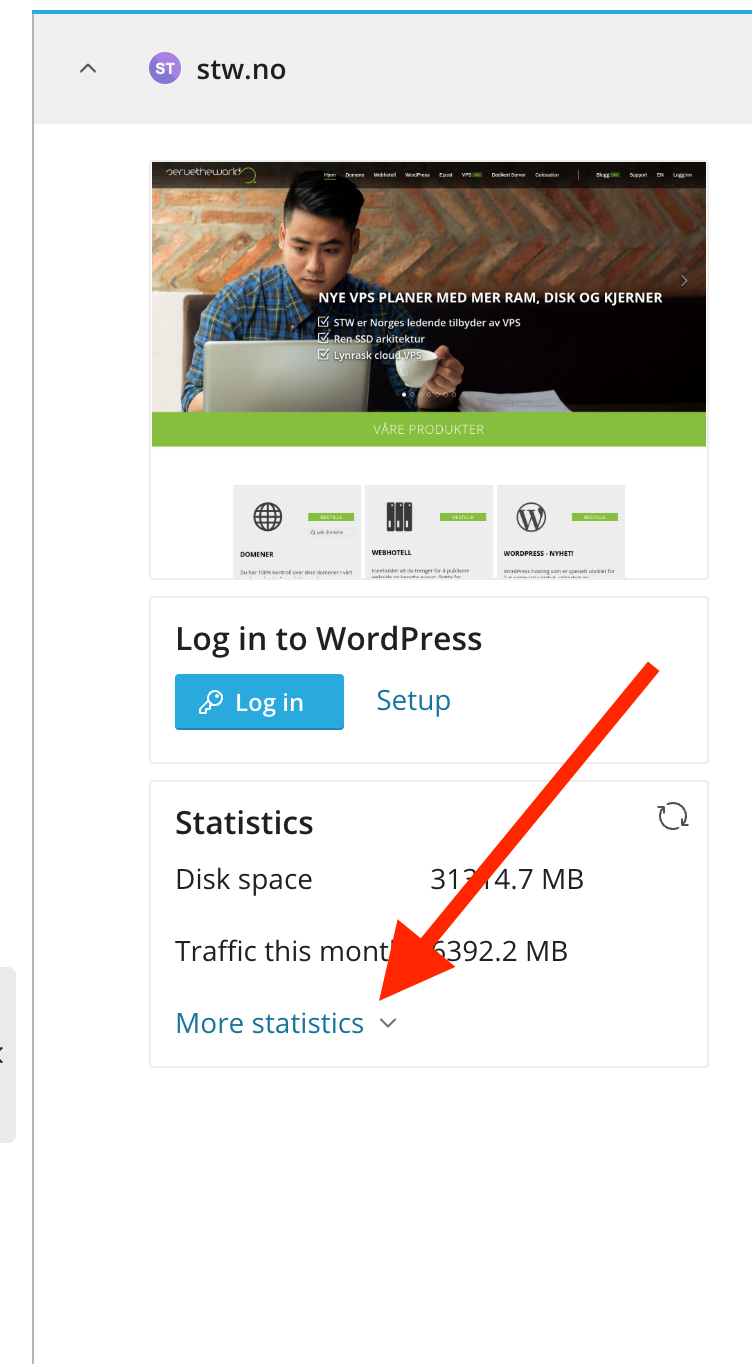
Task: Click the key icon on Log in button
Action: coord(211,702)
